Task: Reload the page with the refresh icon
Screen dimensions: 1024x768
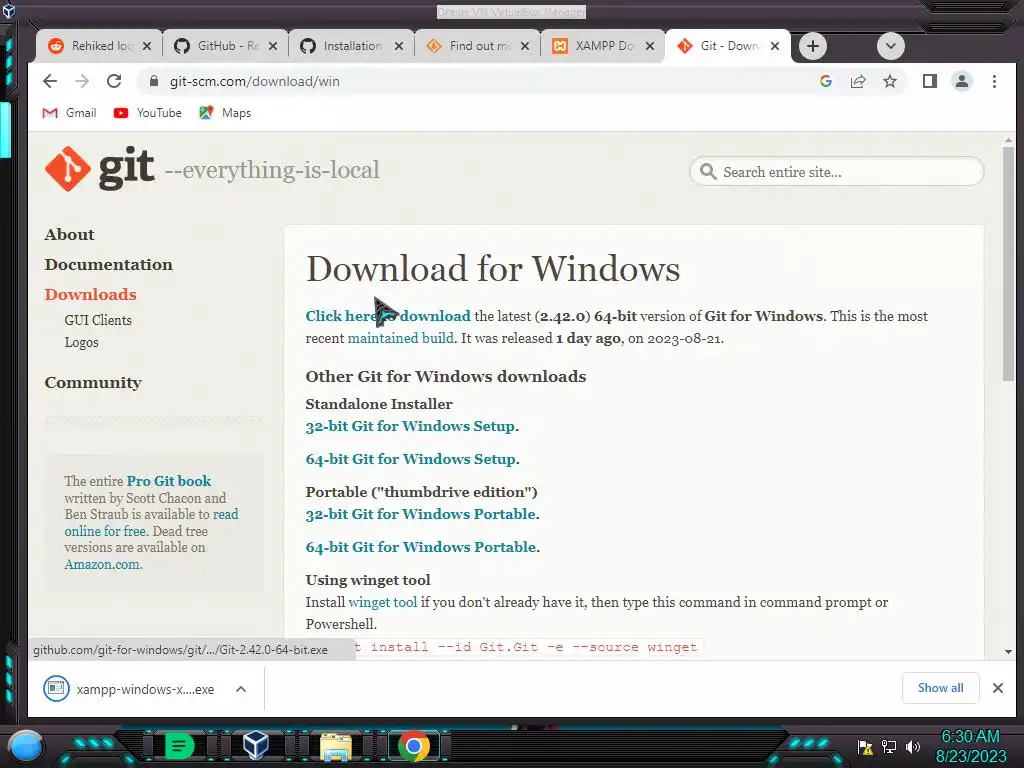Action: tap(114, 81)
